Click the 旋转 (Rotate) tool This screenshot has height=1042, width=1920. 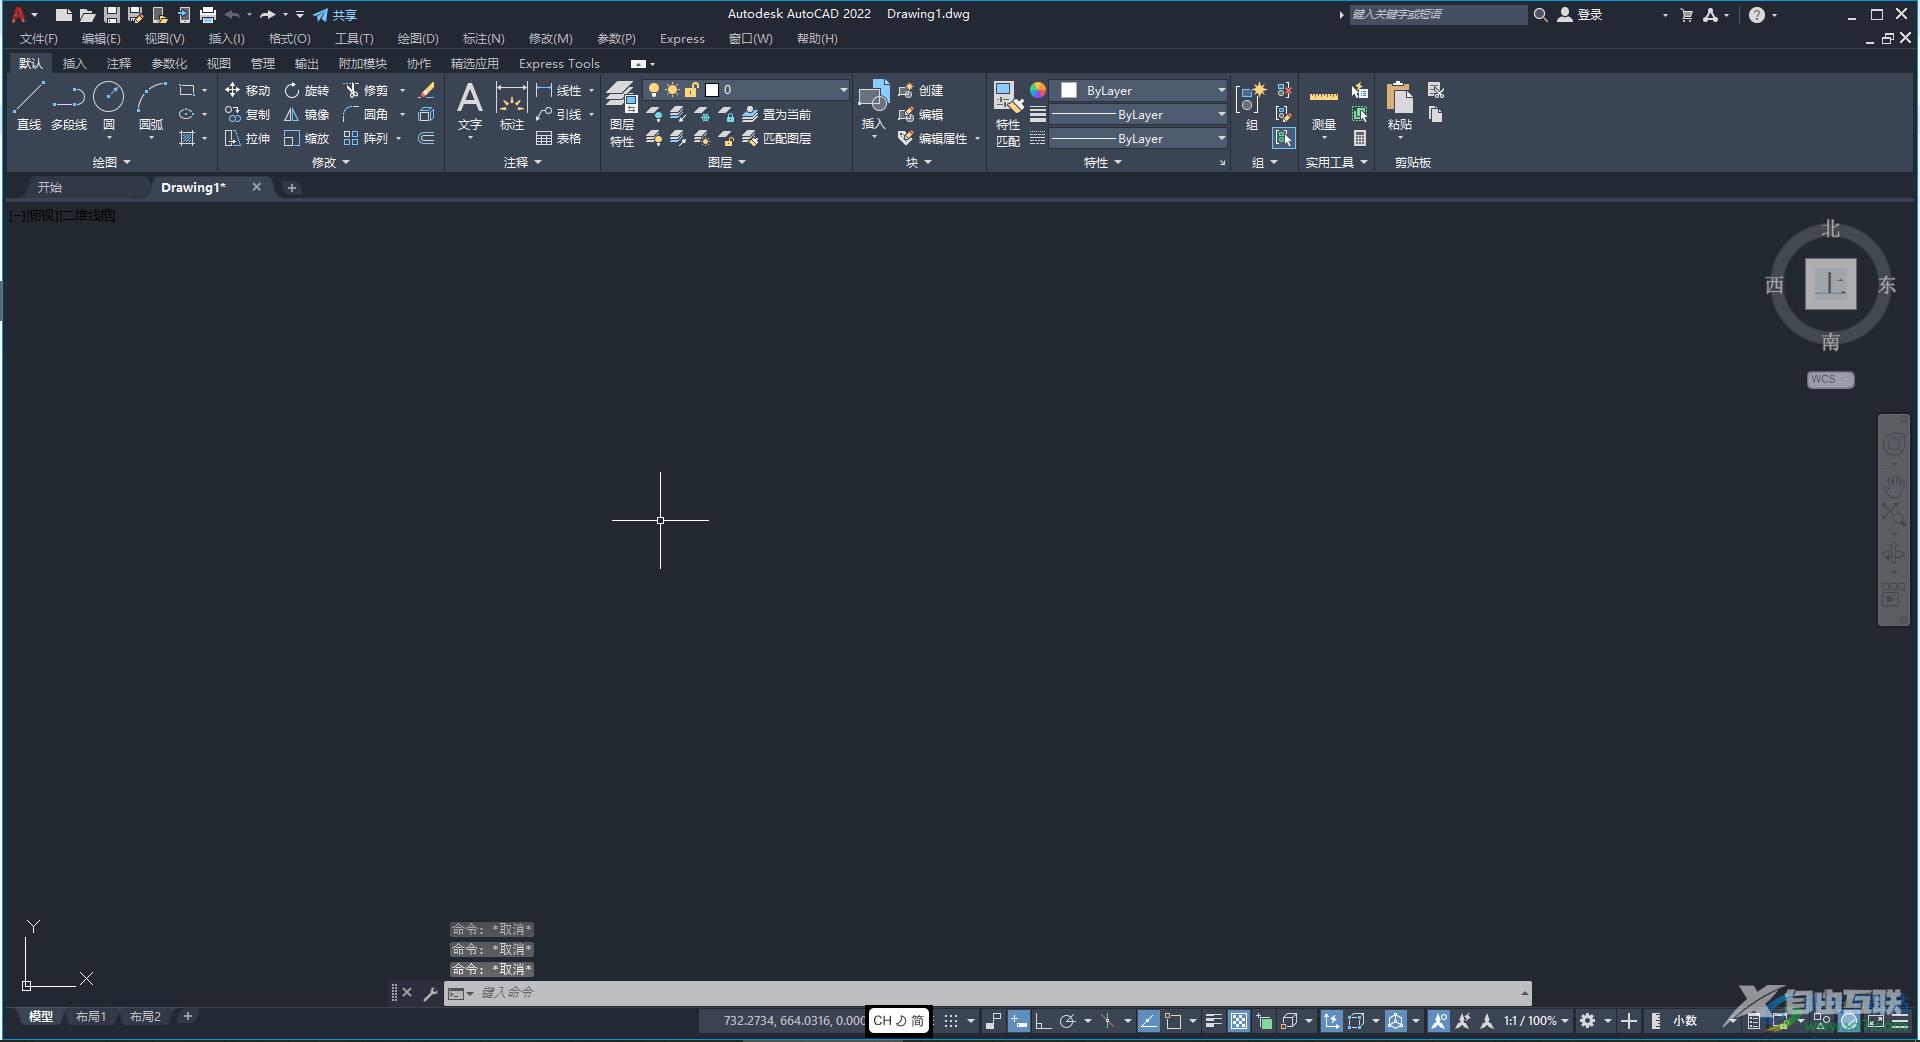point(306,90)
